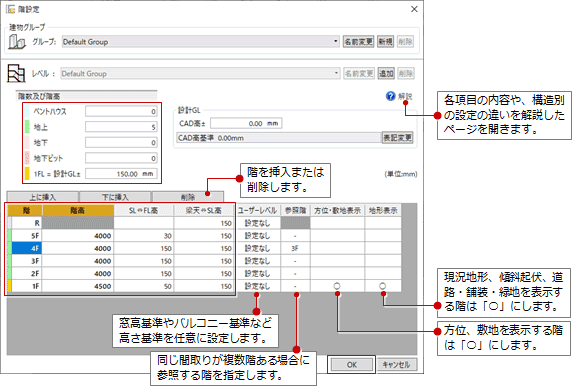This screenshot has width=572, height=390.
Task: Click the 1FL = 設計GL± field
Action: (x=121, y=174)
